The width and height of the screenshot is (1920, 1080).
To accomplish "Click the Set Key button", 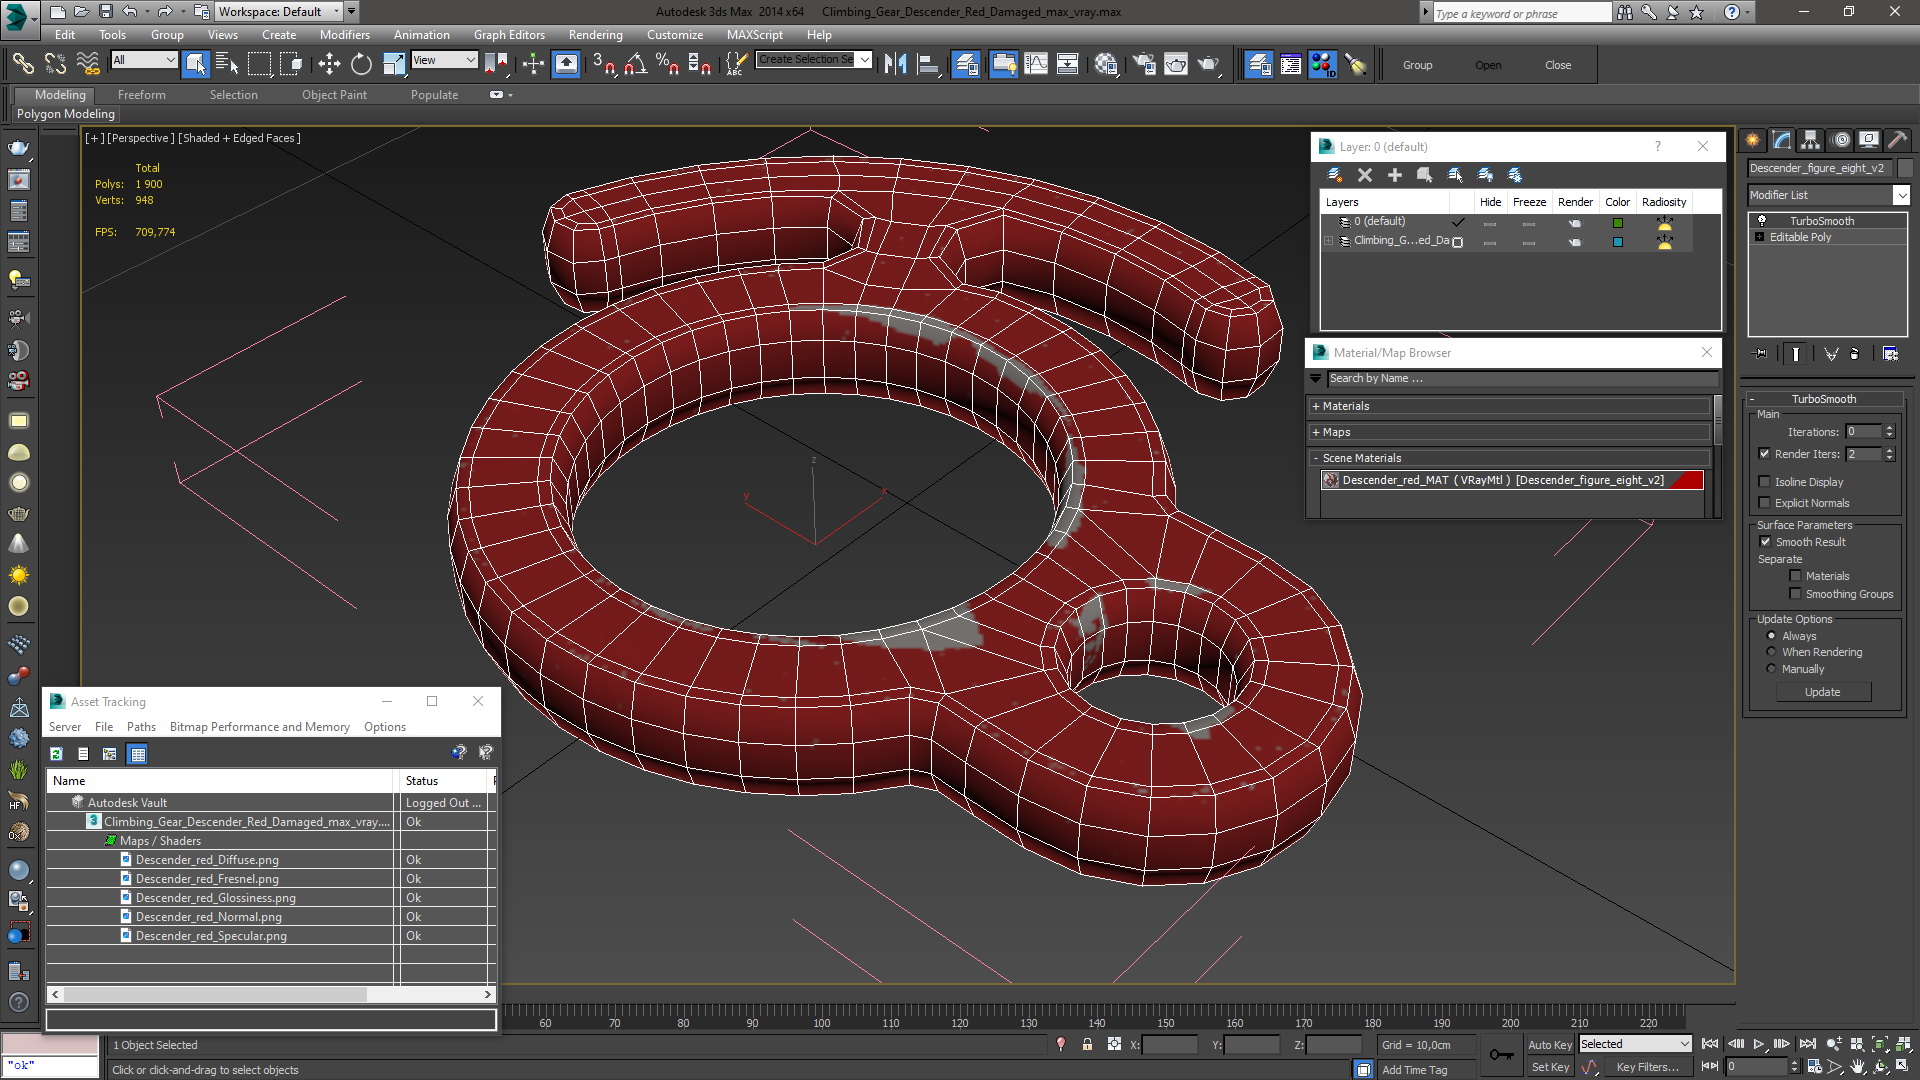I will (1550, 1067).
